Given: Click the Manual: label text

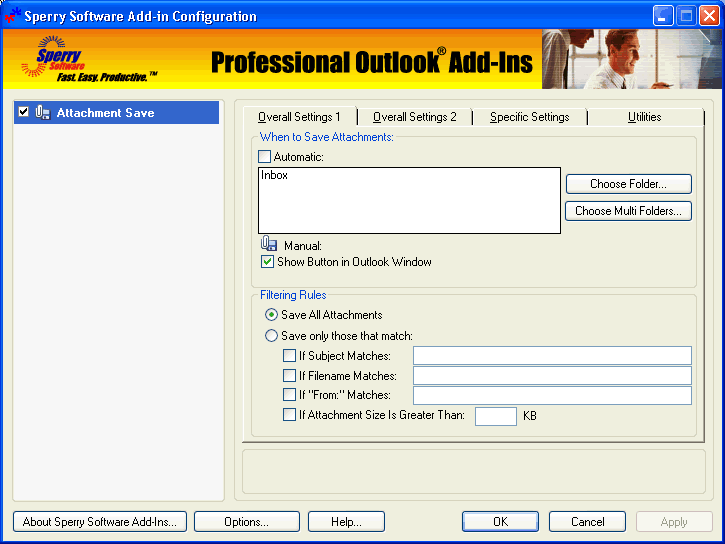Looking at the screenshot, I should point(303,246).
